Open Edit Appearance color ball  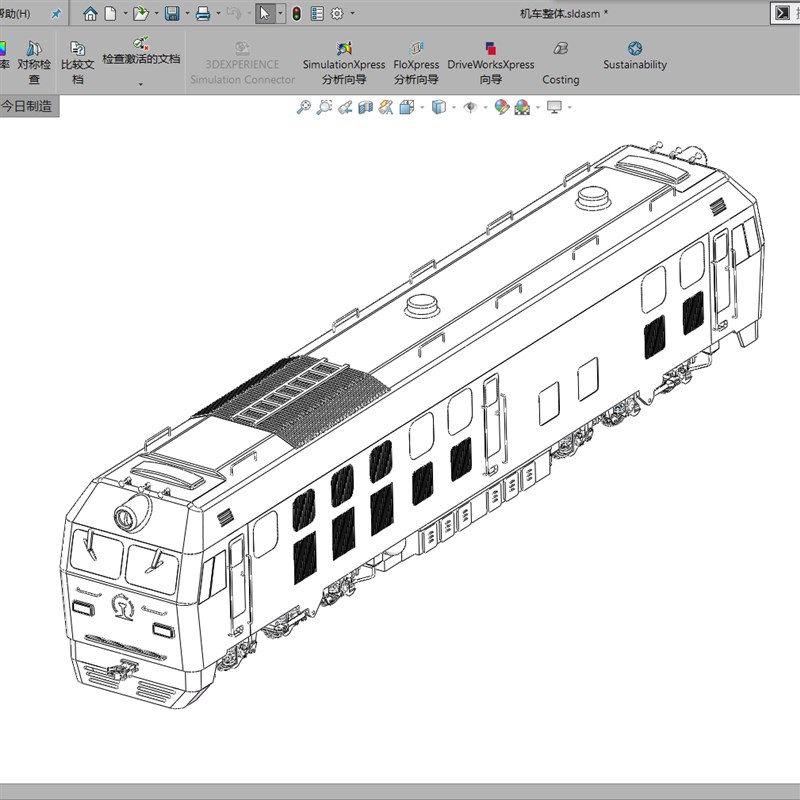tap(502, 107)
